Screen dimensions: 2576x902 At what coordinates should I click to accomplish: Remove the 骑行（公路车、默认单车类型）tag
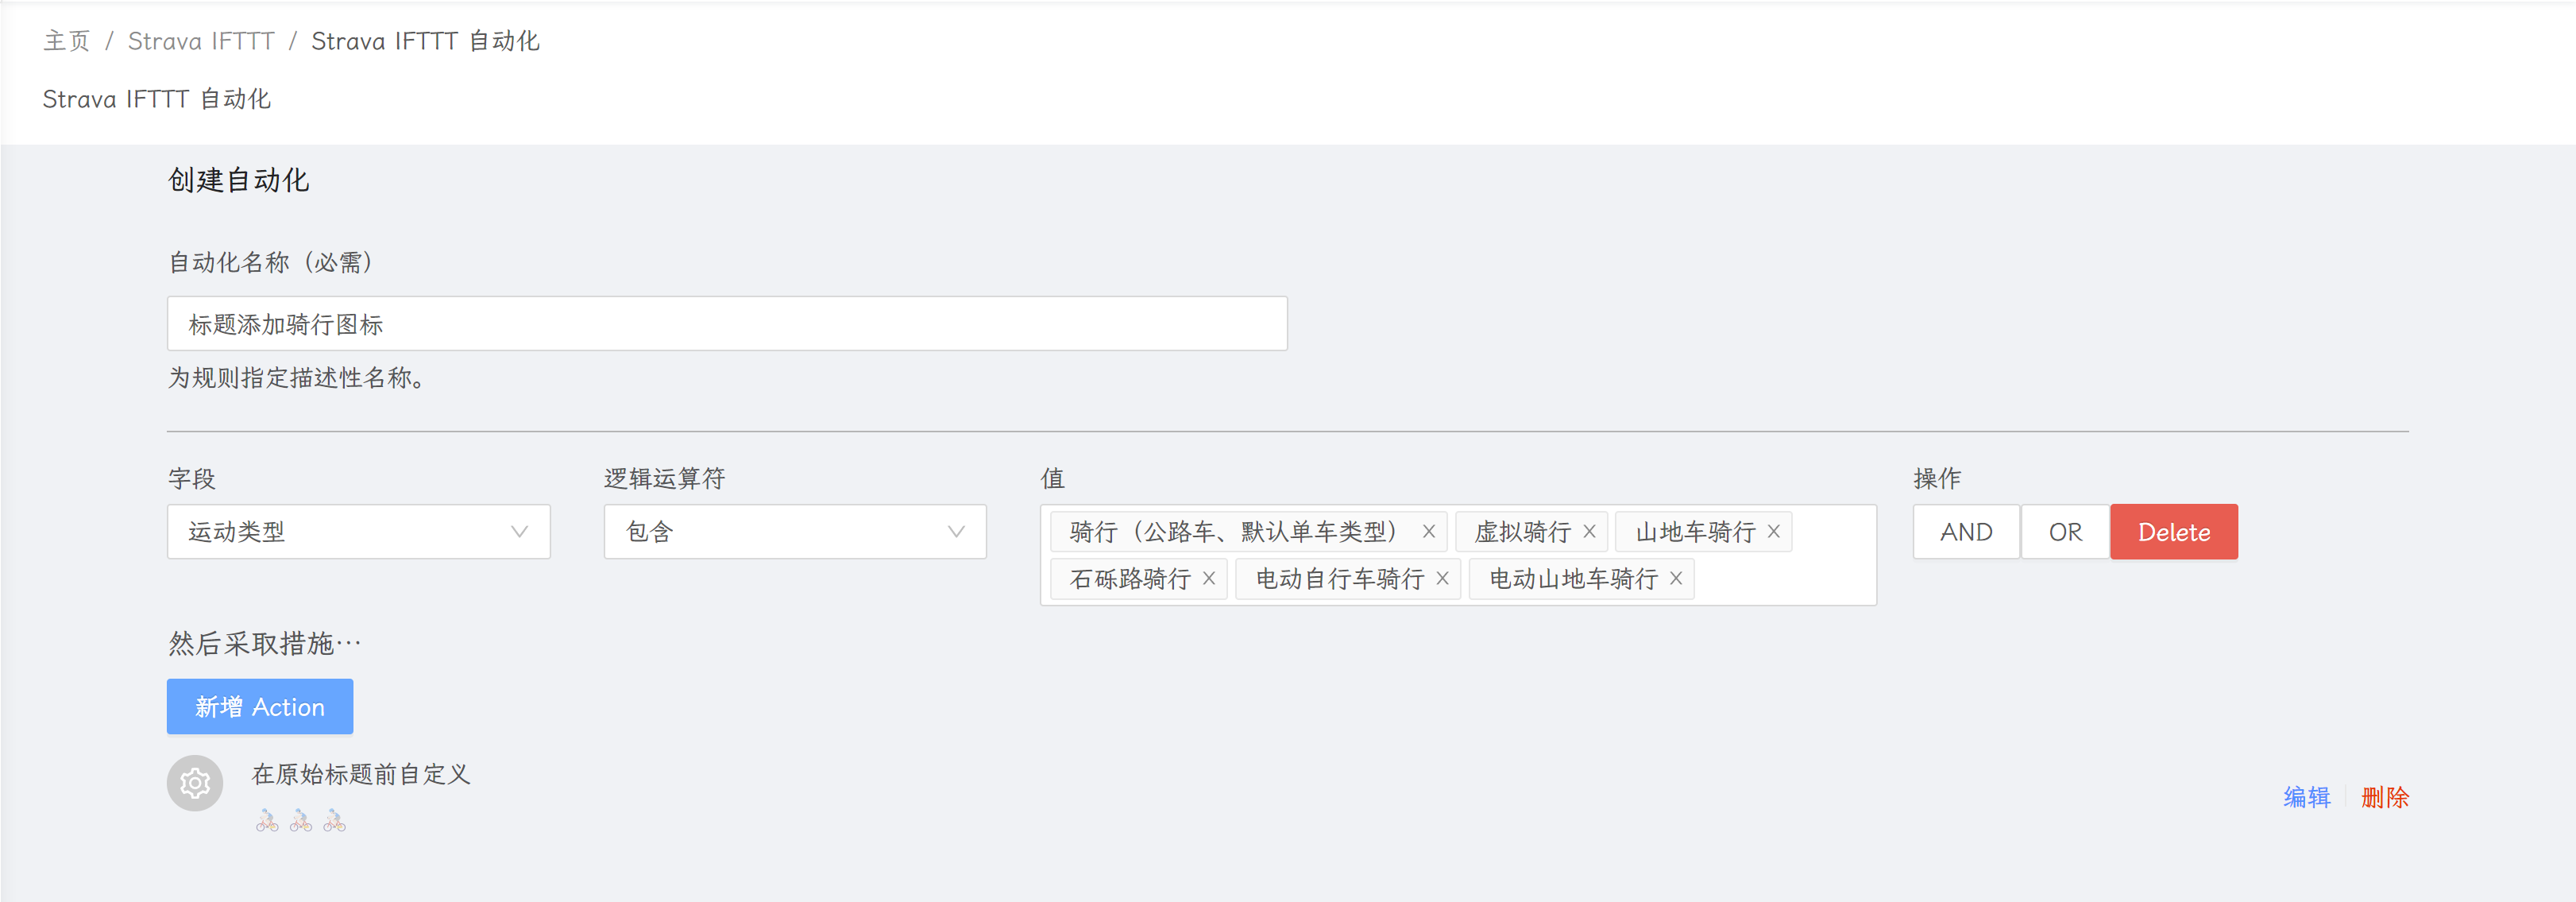click(x=1429, y=532)
